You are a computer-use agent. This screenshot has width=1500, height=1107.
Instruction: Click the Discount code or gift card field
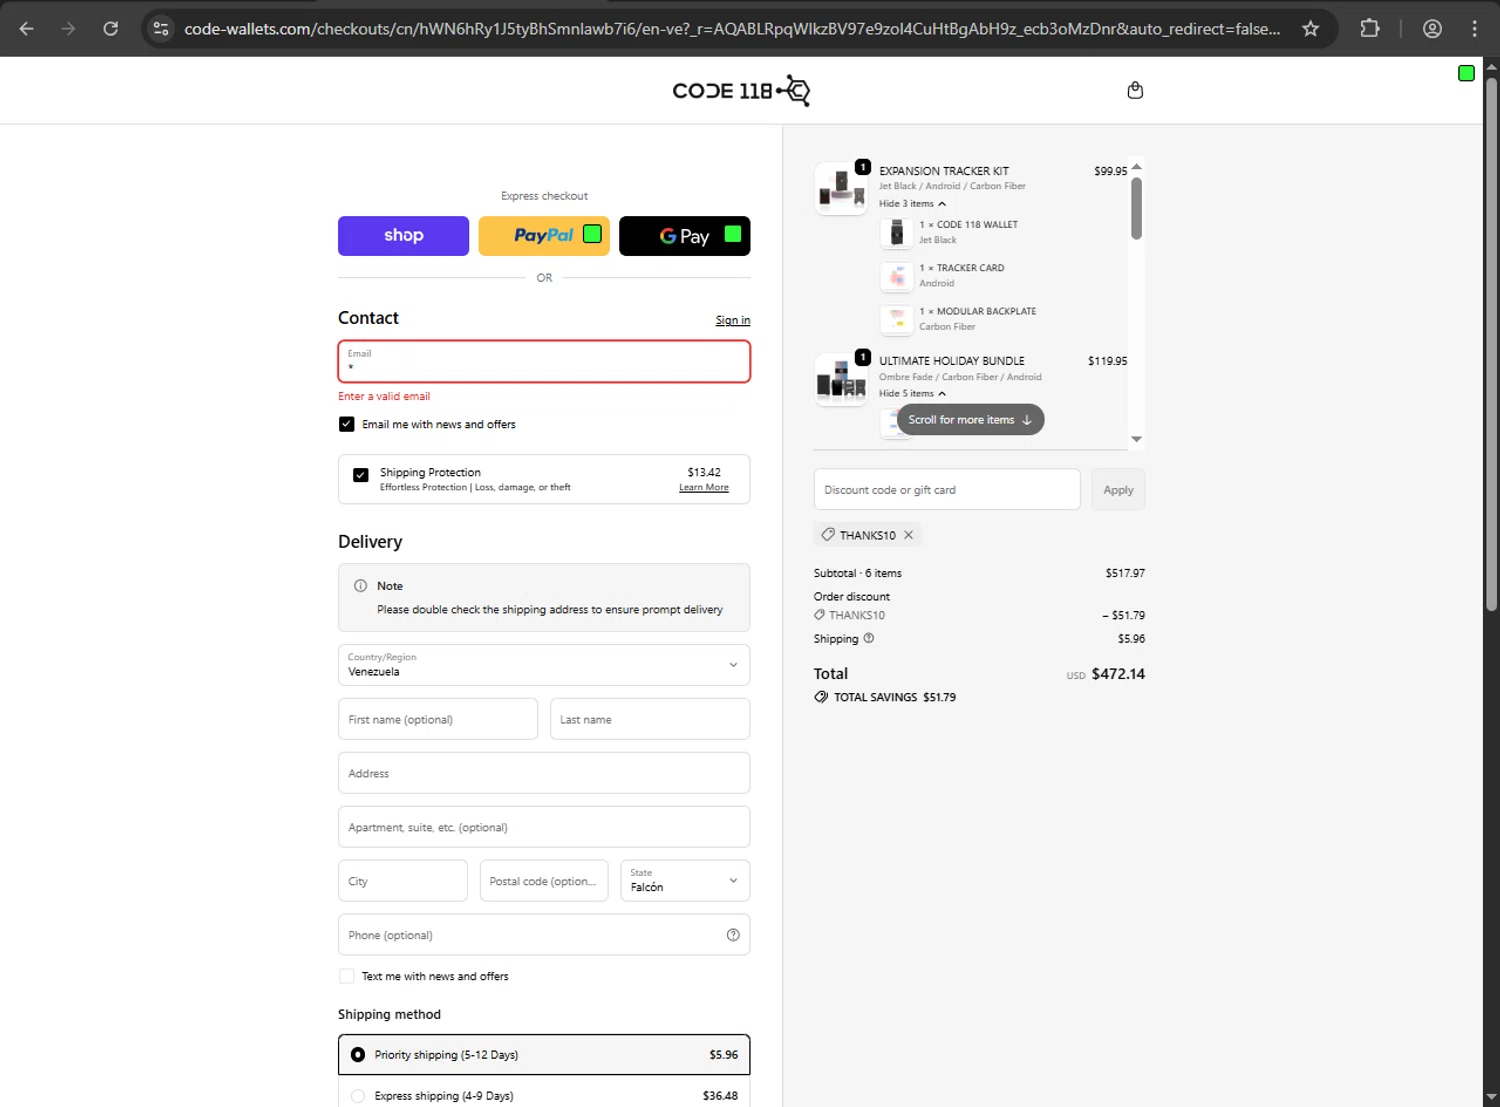click(x=946, y=490)
